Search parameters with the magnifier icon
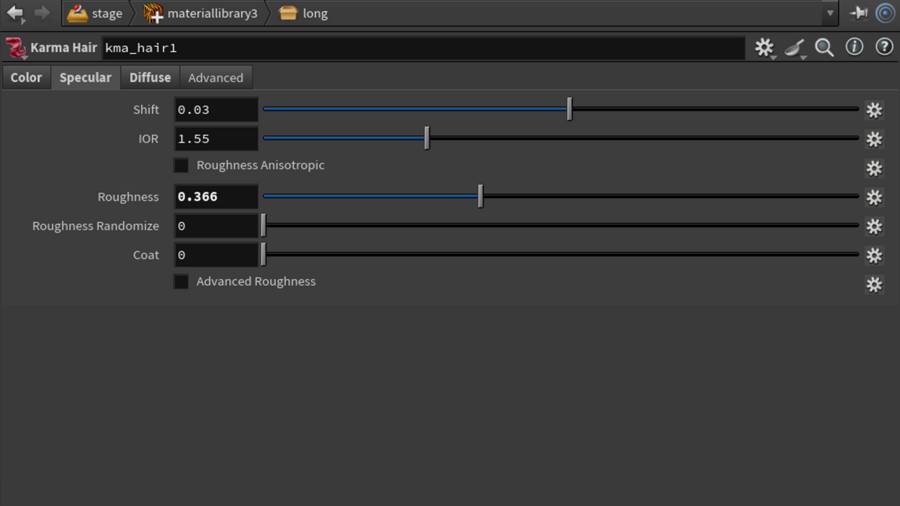900x506 pixels. [824, 48]
